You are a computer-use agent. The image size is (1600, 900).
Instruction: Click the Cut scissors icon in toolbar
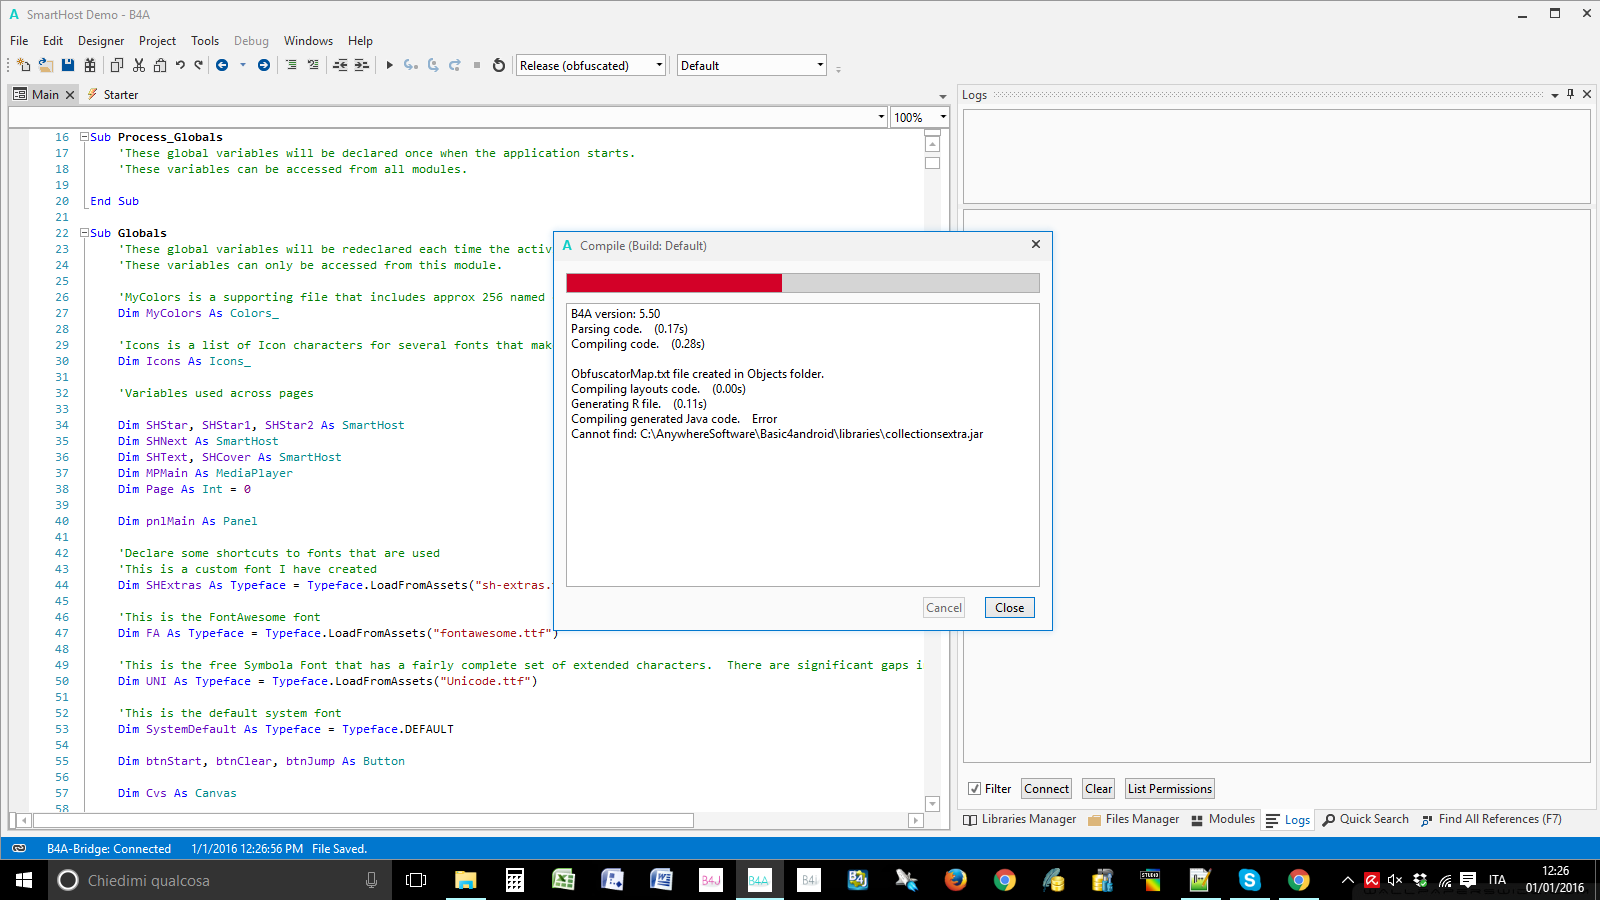click(x=139, y=65)
